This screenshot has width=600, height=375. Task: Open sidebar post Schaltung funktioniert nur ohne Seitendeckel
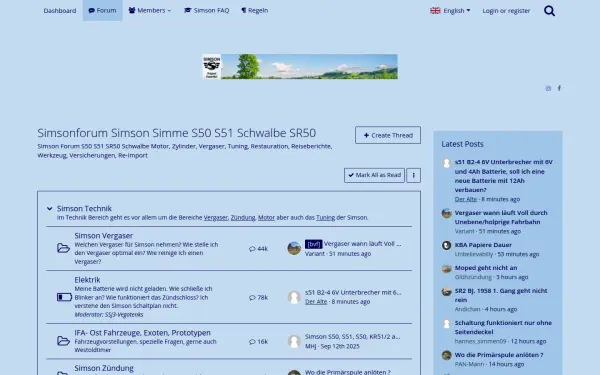[x=503, y=327]
